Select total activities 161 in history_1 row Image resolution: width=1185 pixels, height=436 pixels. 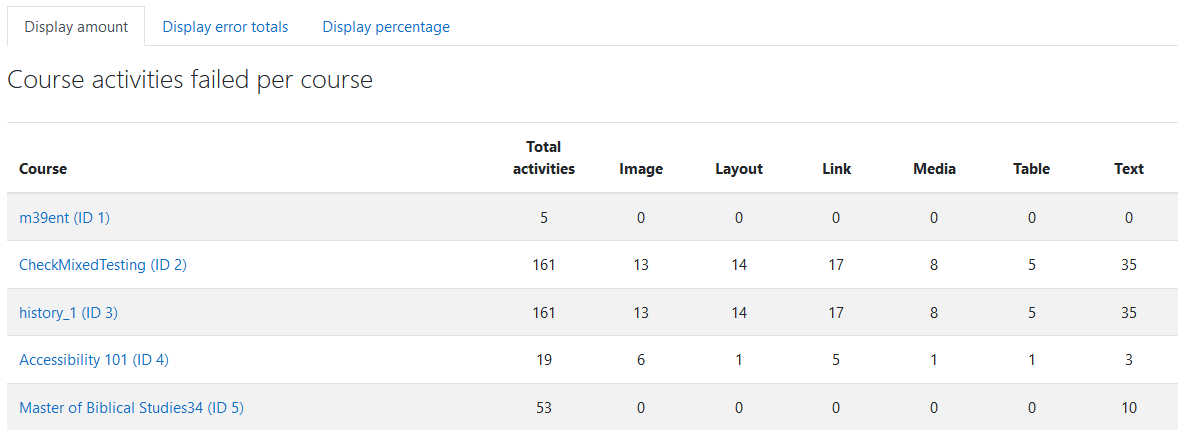(544, 313)
